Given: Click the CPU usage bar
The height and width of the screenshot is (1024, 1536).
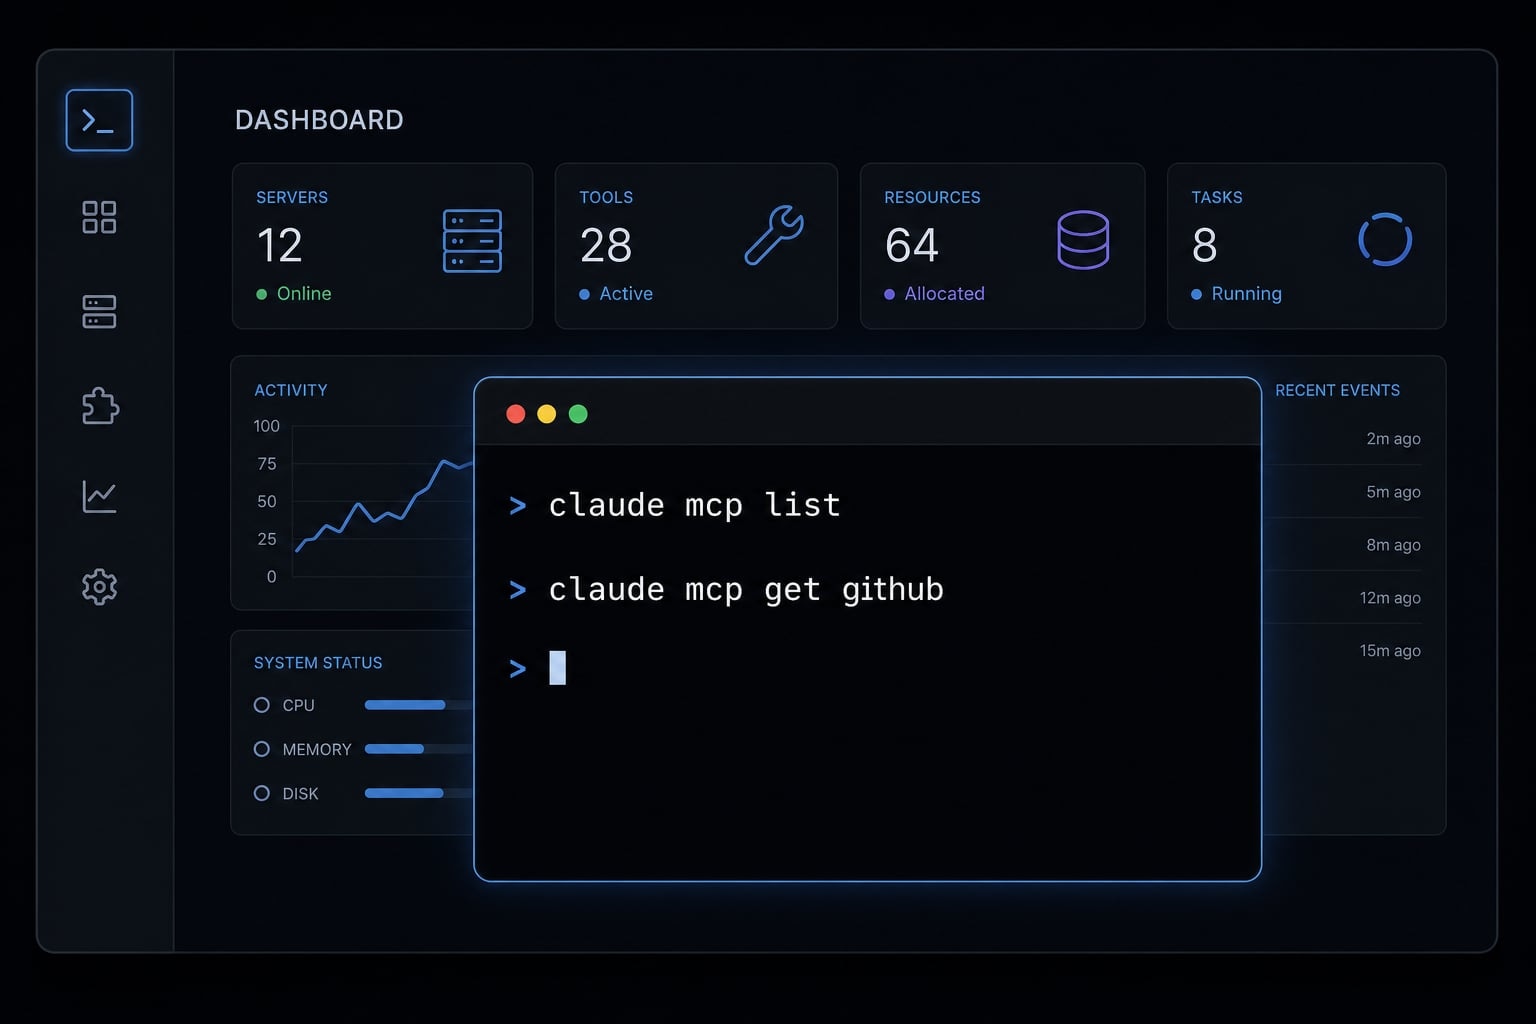Looking at the screenshot, I should click(x=419, y=705).
